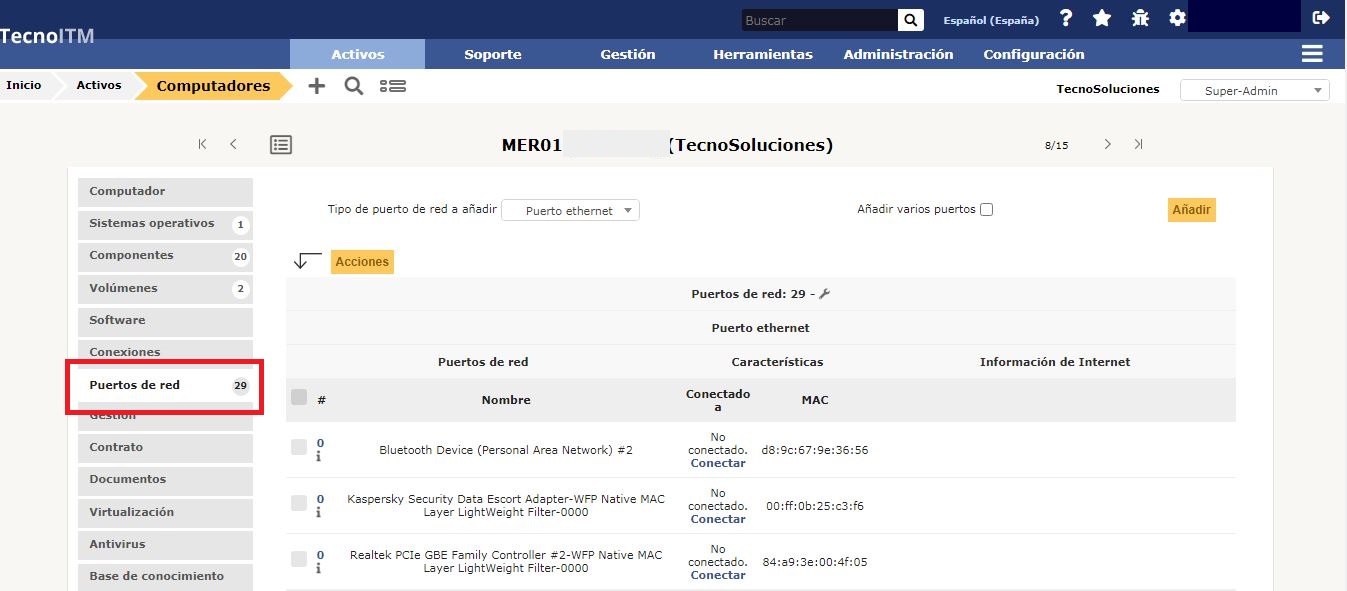Click the logout arrow icon

(1320, 18)
